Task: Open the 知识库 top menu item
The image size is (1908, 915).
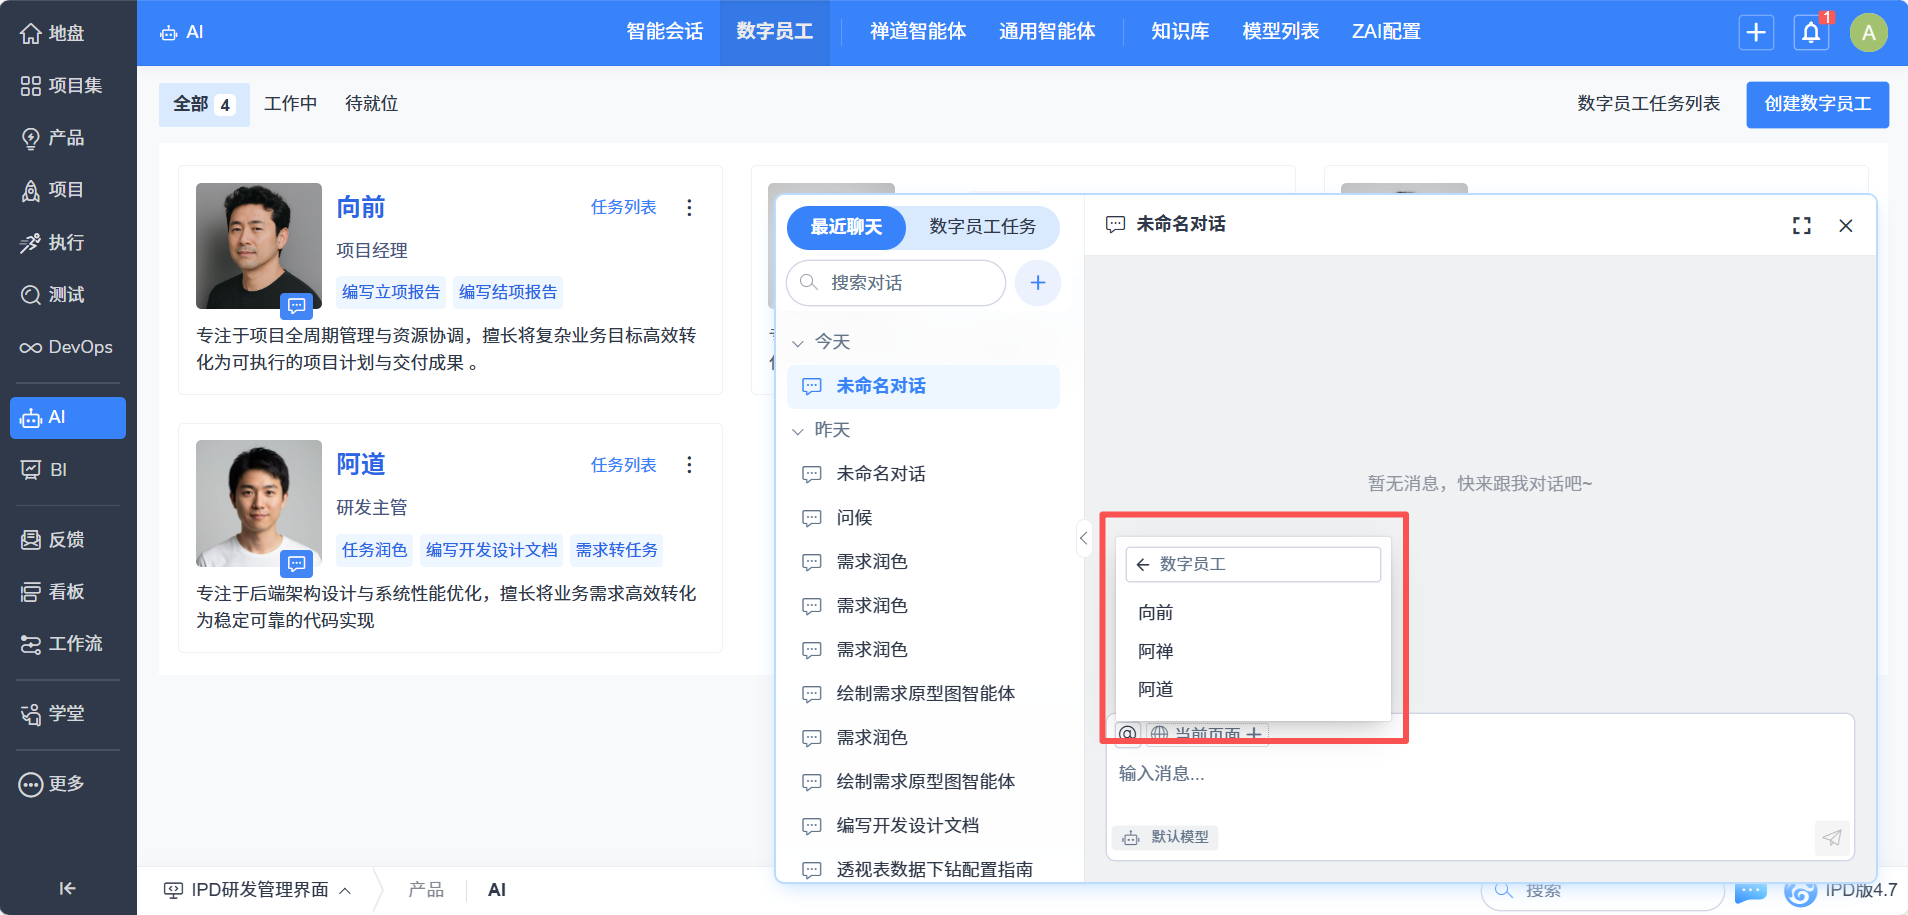Action: pos(1180,32)
